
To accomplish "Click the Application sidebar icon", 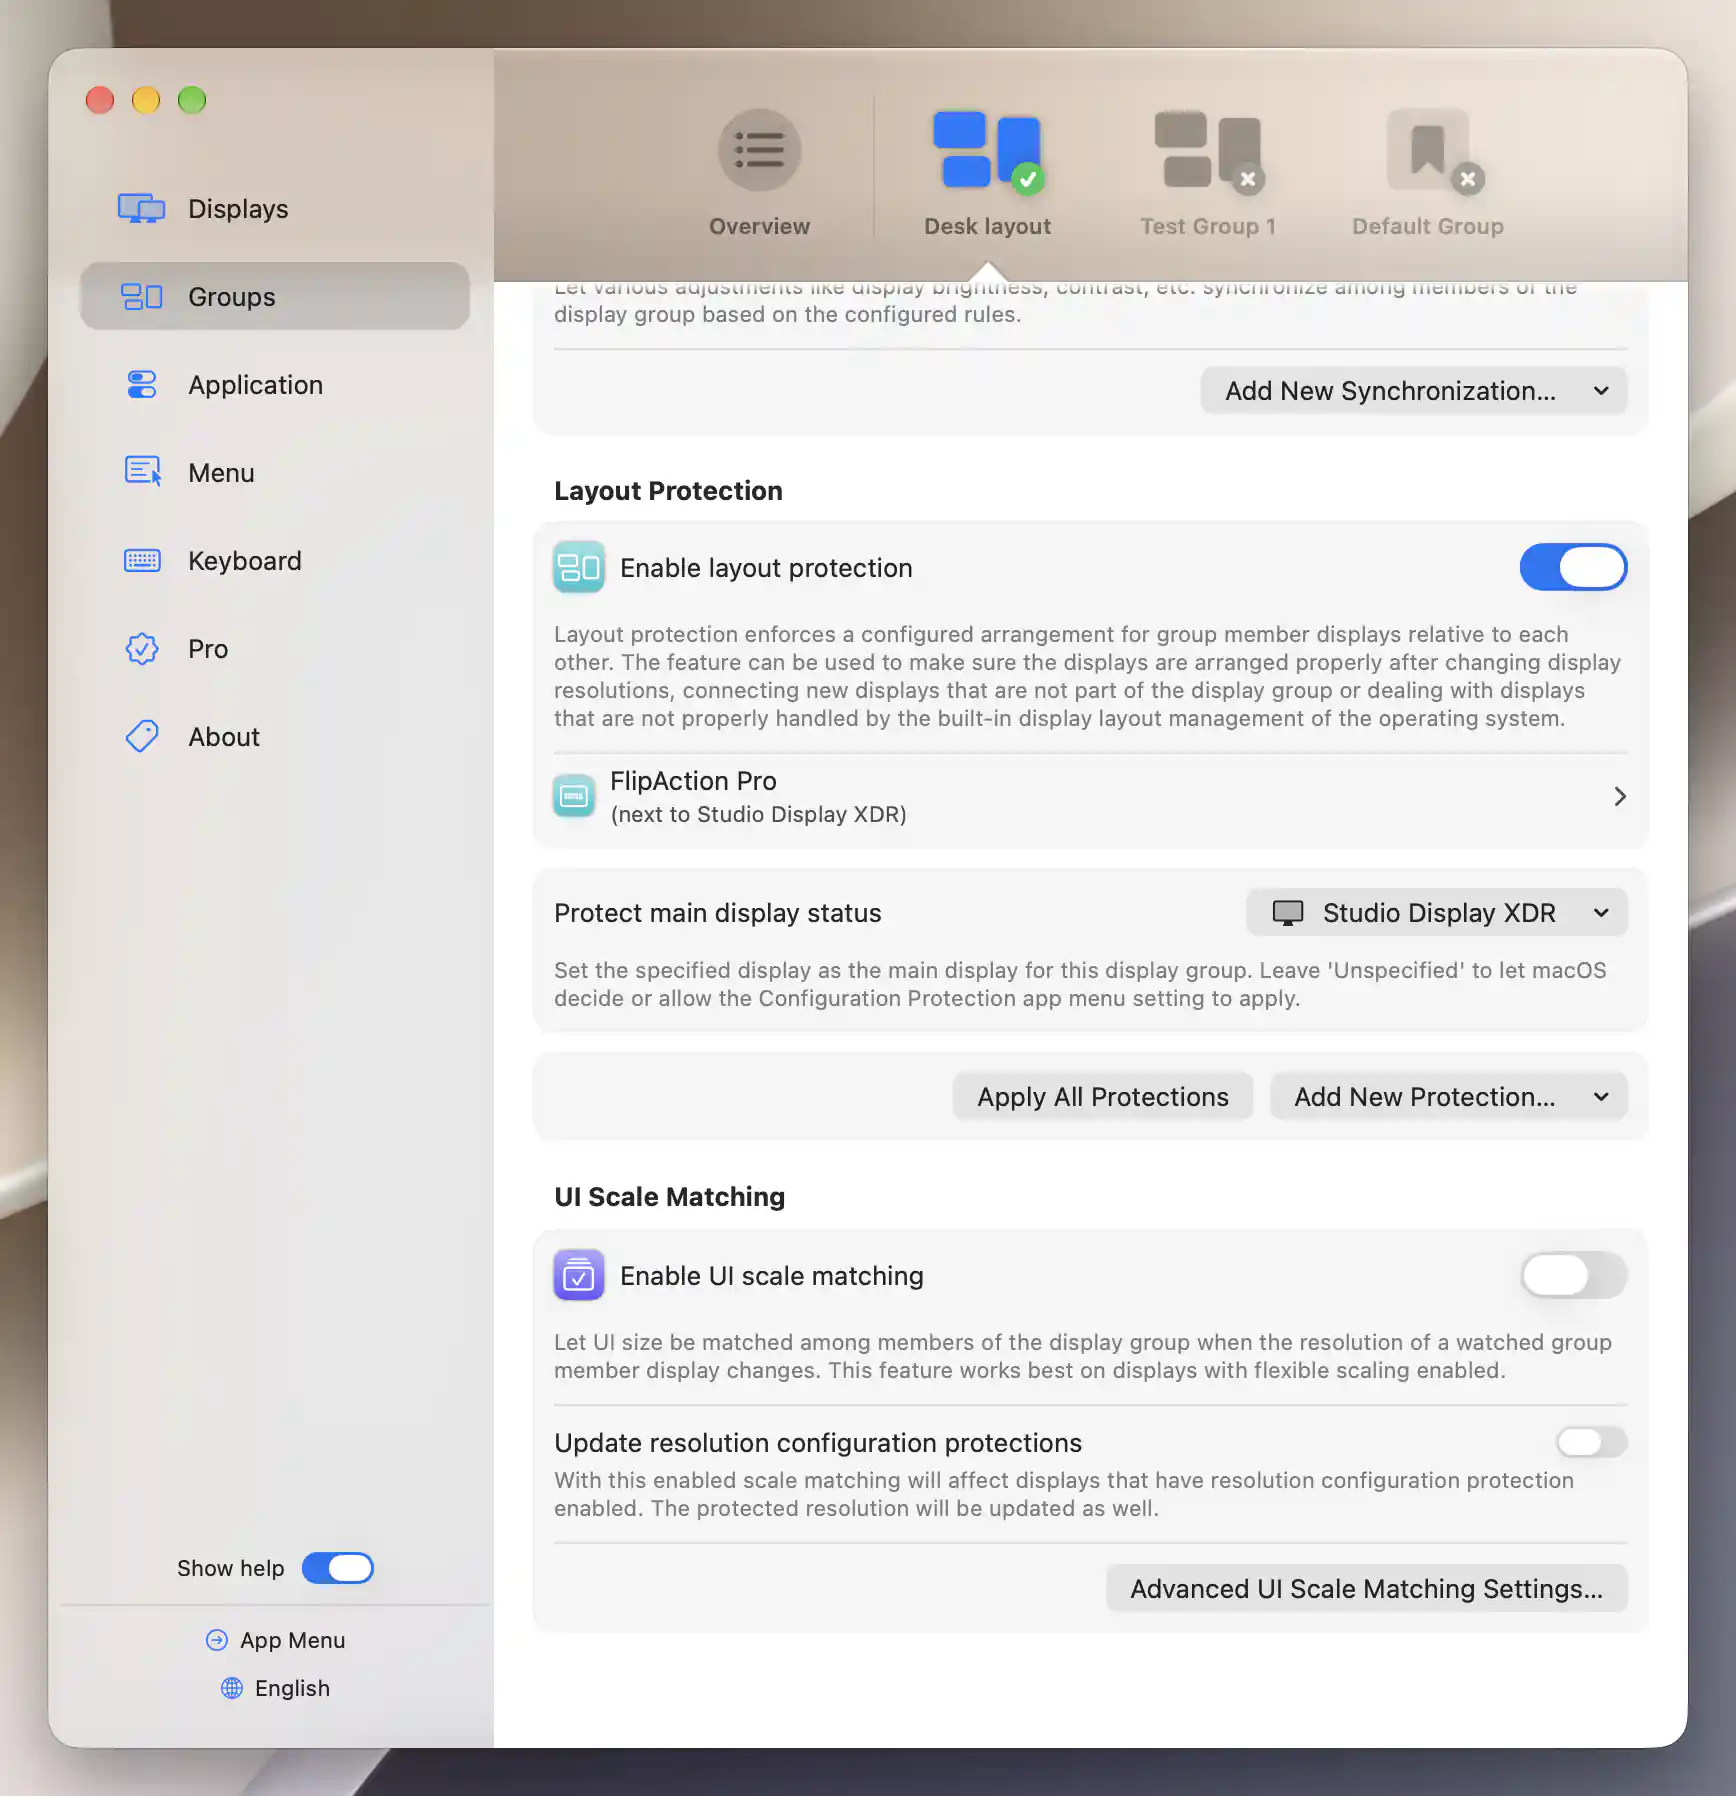I will pyautogui.click(x=141, y=384).
